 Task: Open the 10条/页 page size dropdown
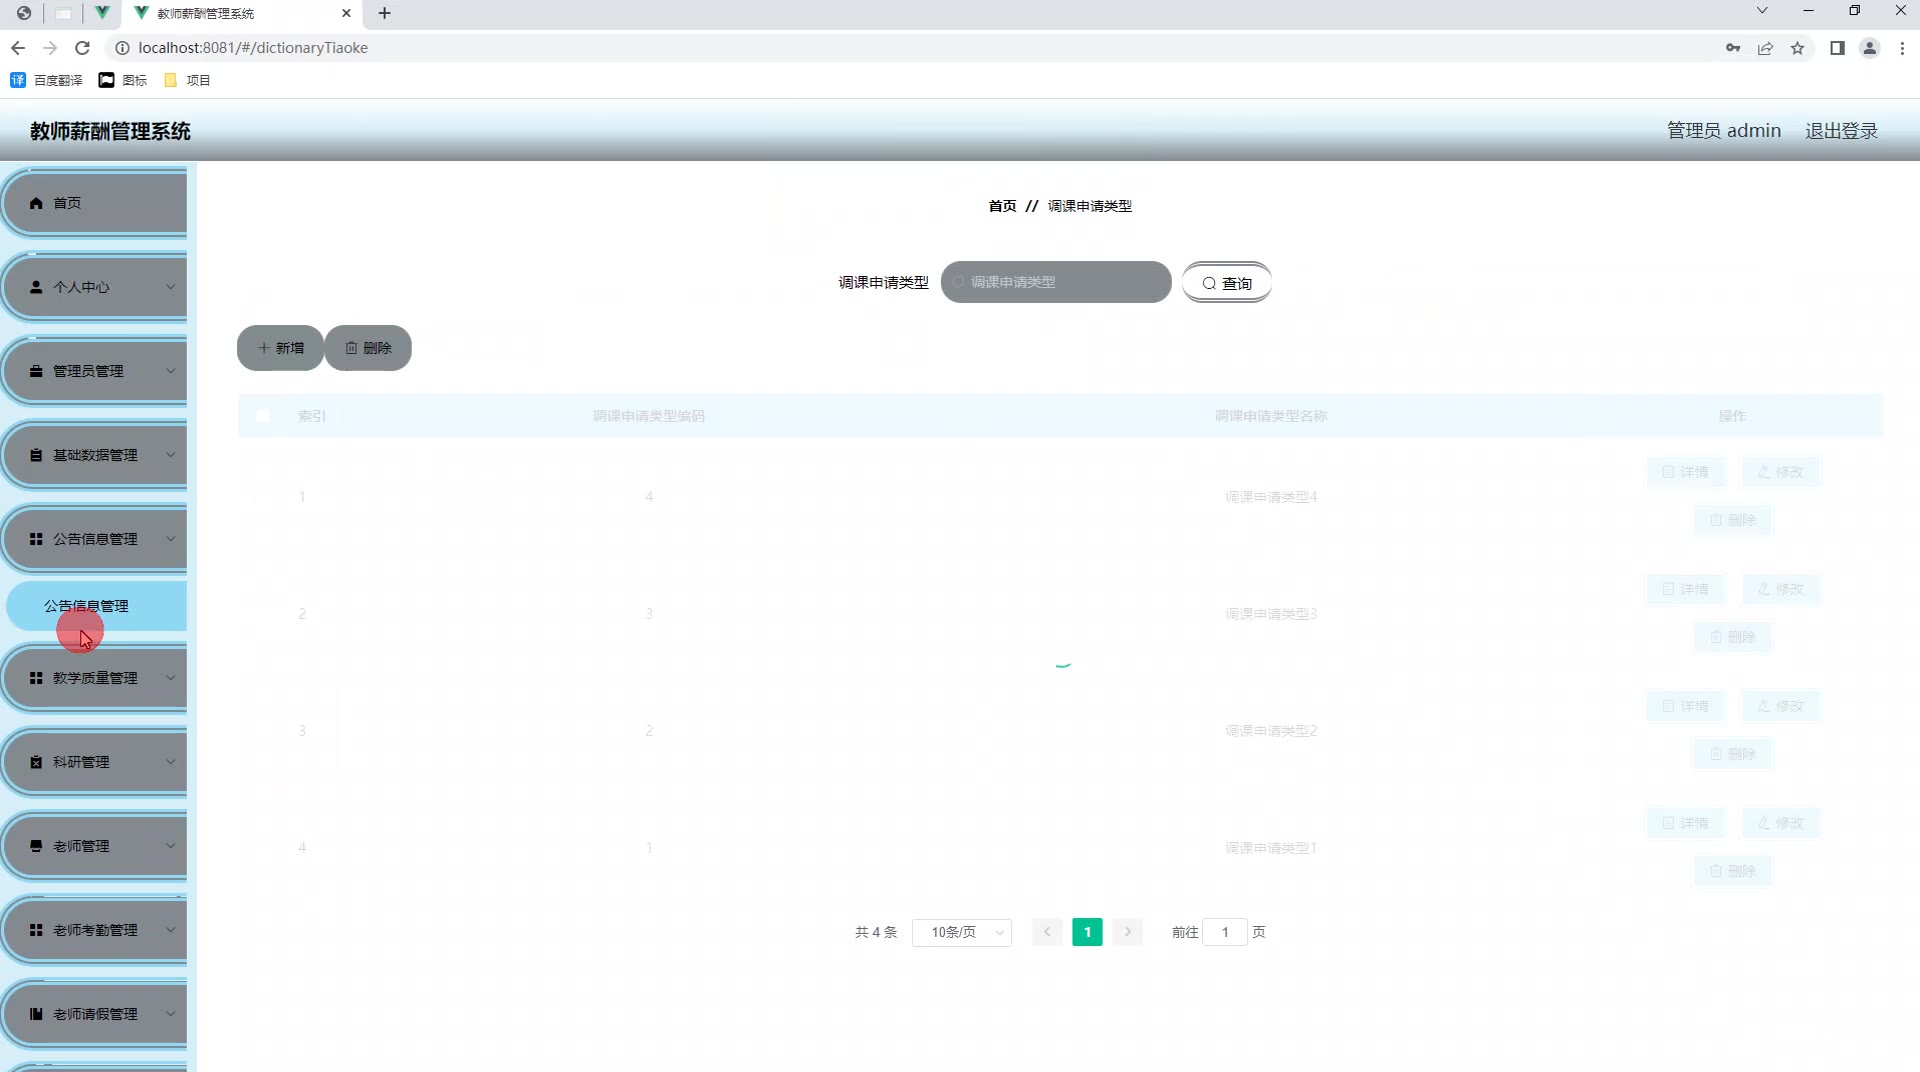click(962, 932)
